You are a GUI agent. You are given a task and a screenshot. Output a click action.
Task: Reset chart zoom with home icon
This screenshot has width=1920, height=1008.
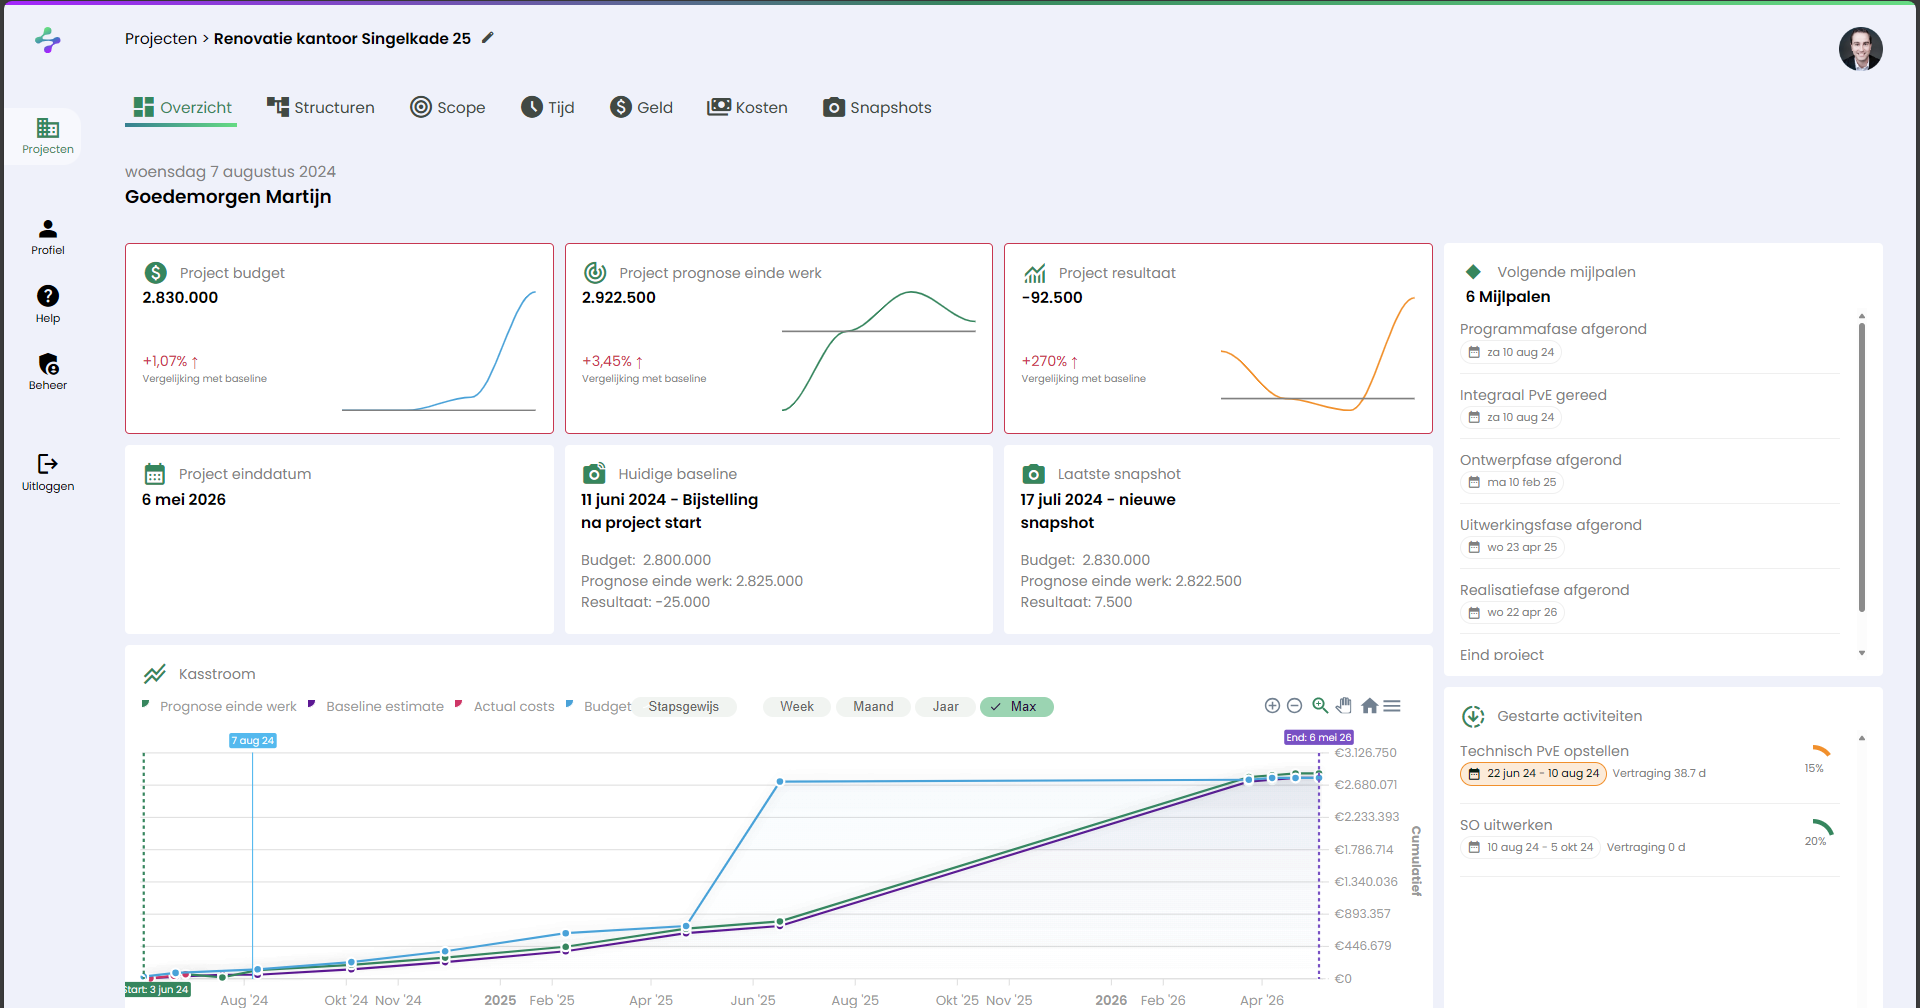pos(1369,706)
